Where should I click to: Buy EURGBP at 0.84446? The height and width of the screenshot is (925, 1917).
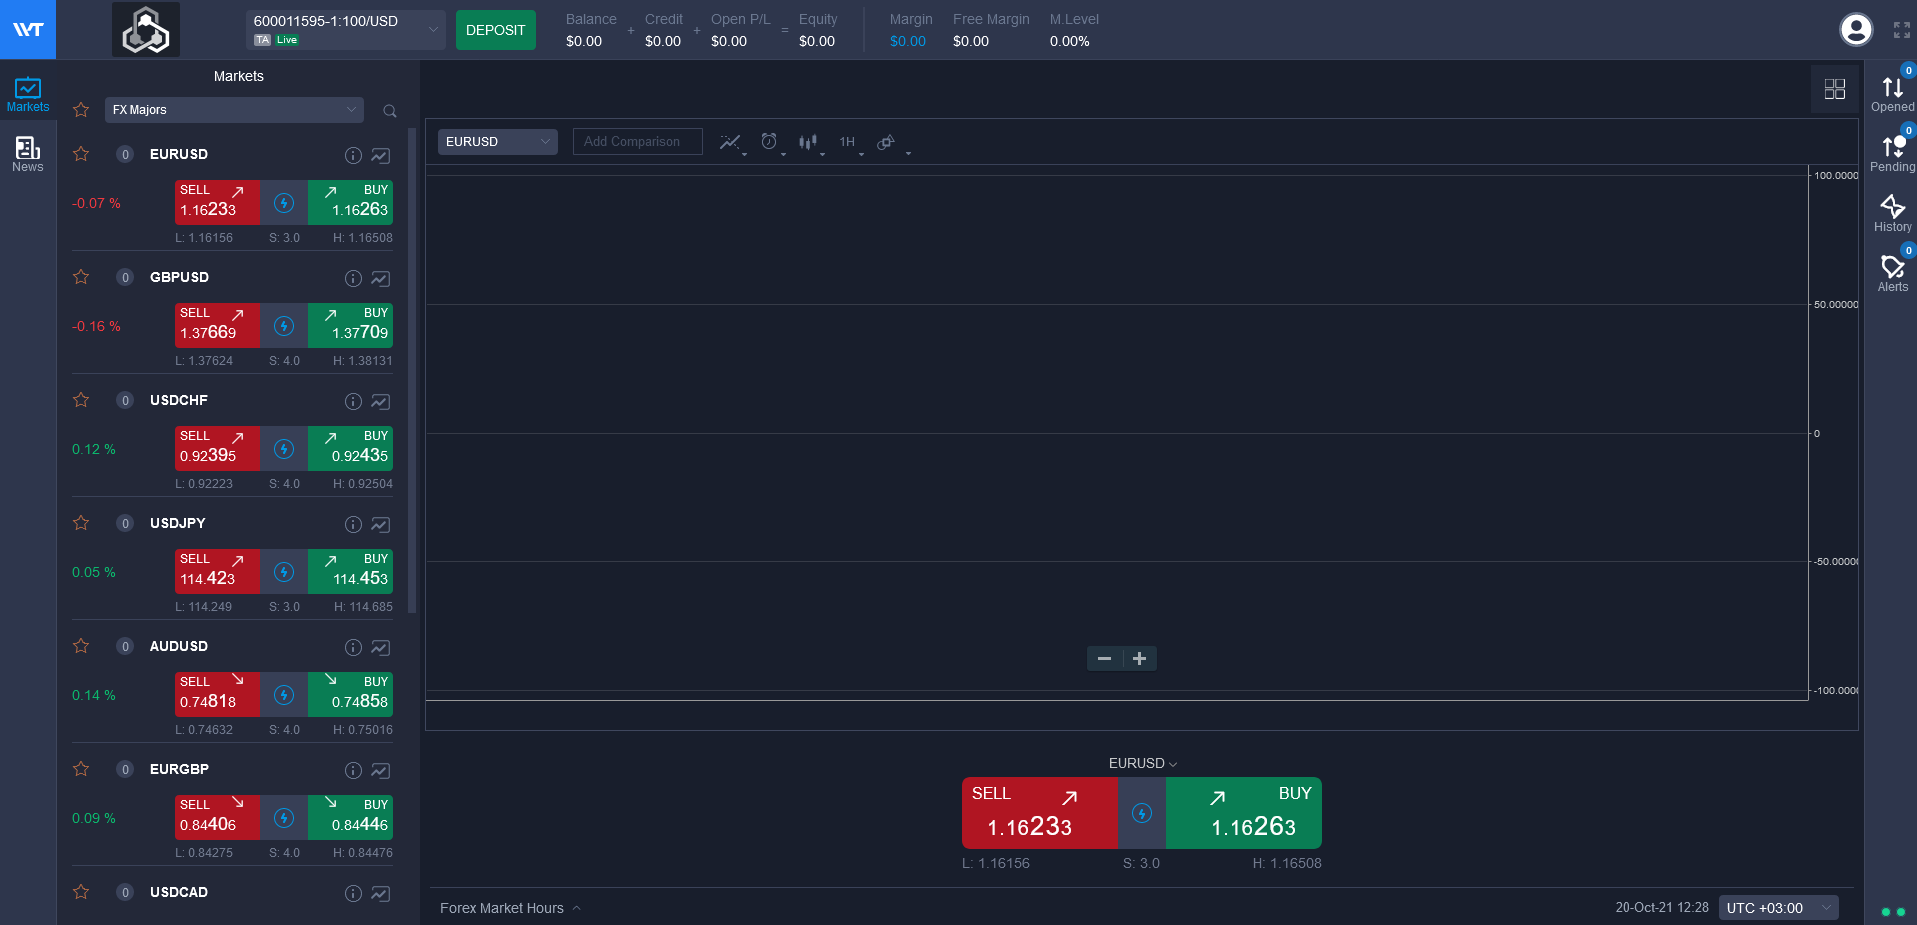pyautogui.click(x=350, y=818)
